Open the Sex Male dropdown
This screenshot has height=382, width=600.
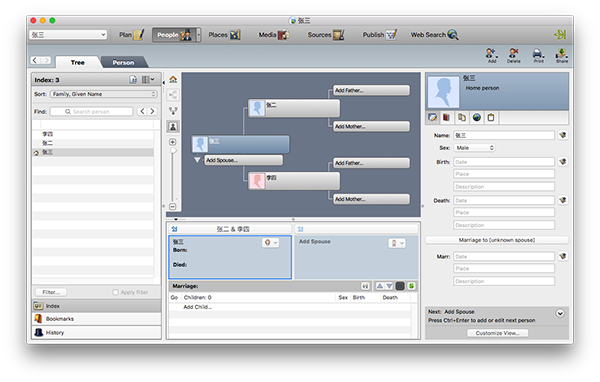(x=474, y=148)
